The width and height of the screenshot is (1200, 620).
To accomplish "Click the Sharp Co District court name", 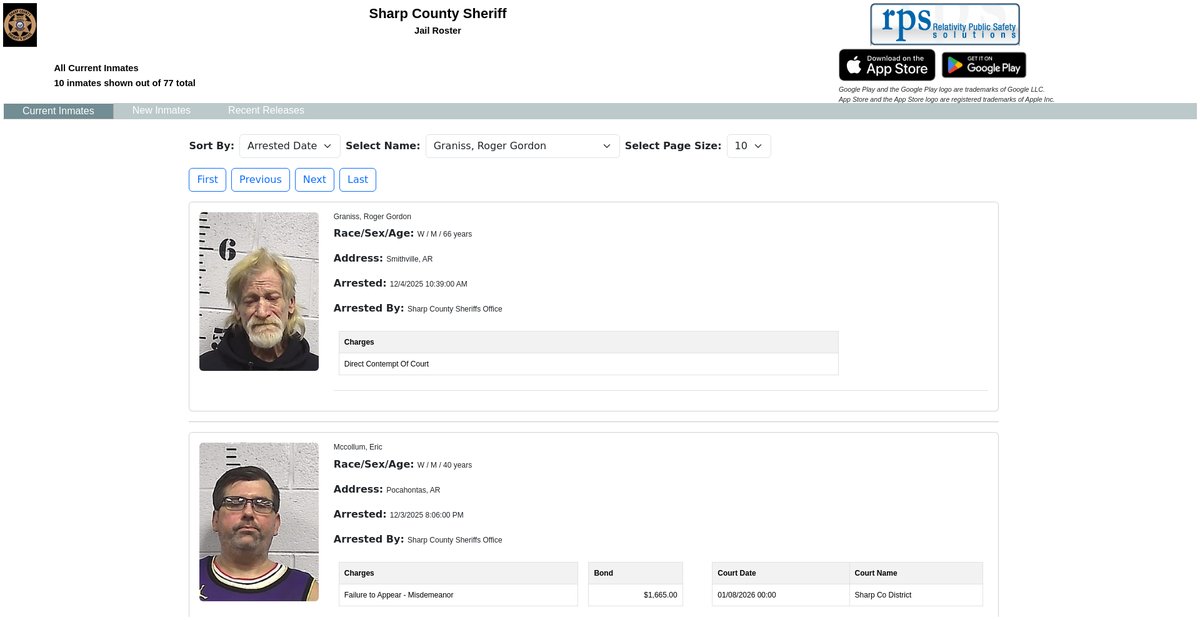I will pyautogui.click(x=883, y=595).
